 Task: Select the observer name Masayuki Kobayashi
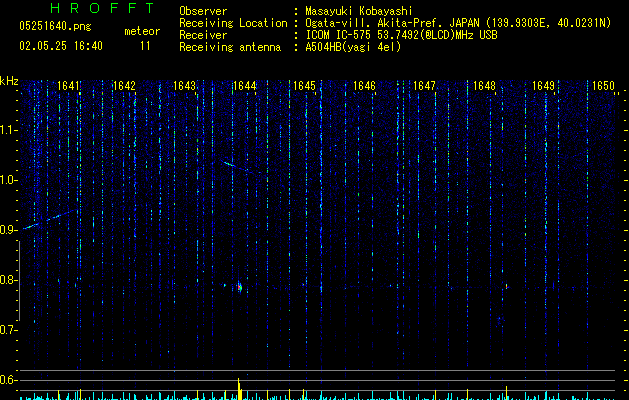tap(359, 11)
